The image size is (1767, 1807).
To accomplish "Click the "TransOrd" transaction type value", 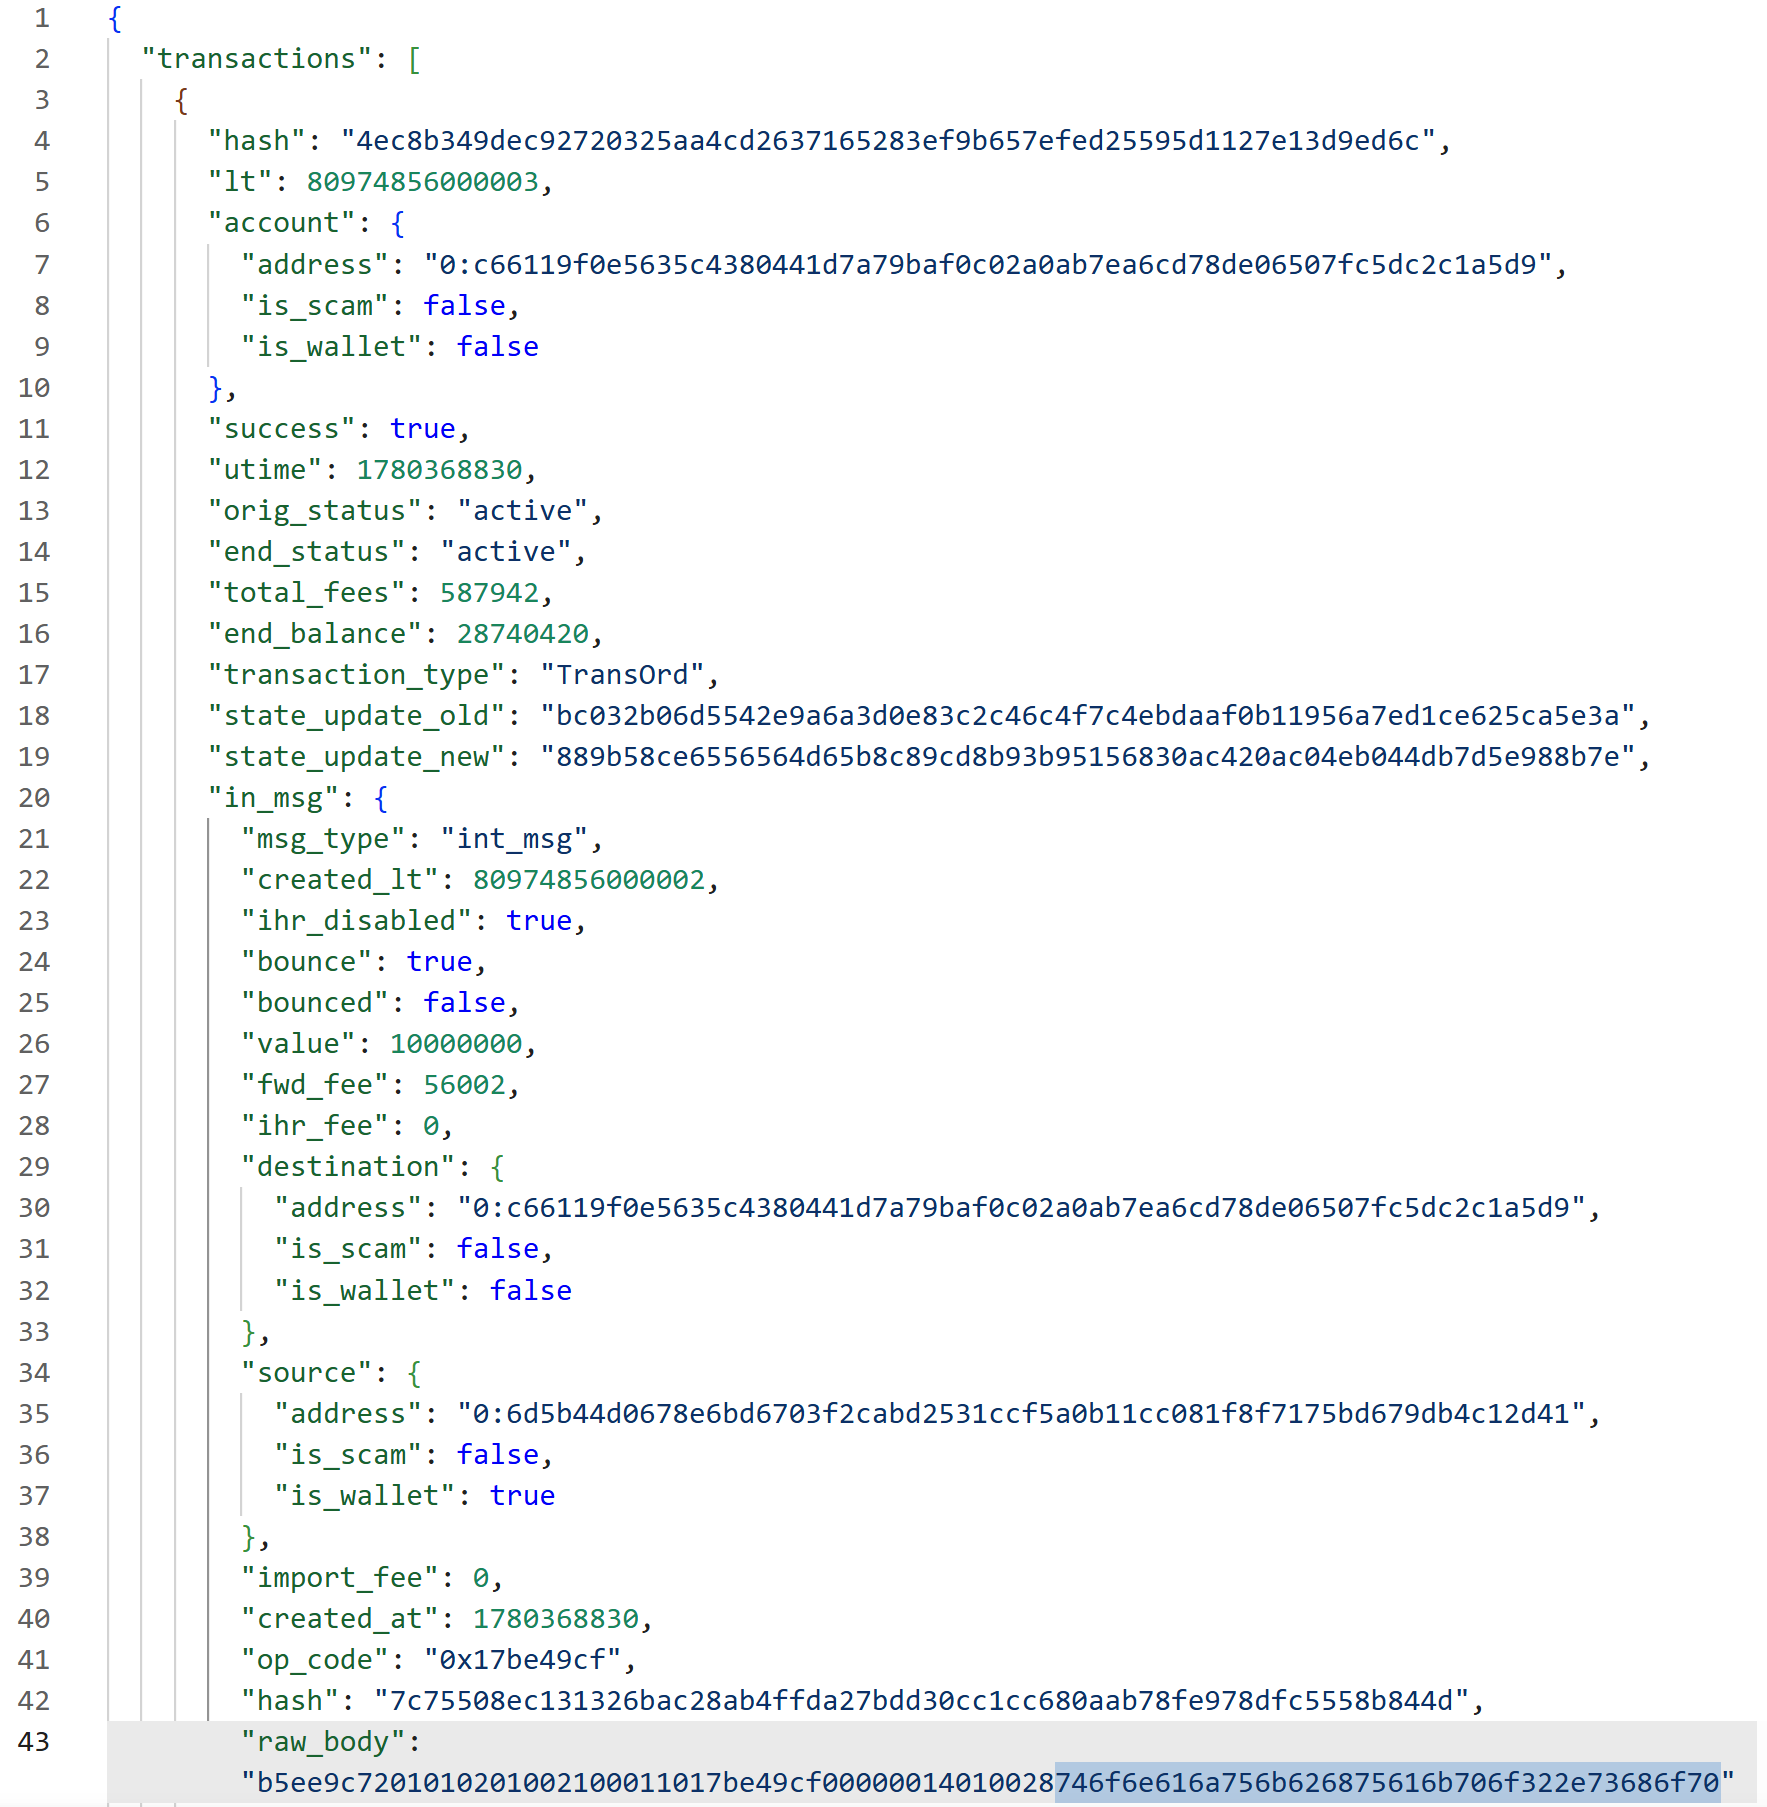I will [x=622, y=675].
